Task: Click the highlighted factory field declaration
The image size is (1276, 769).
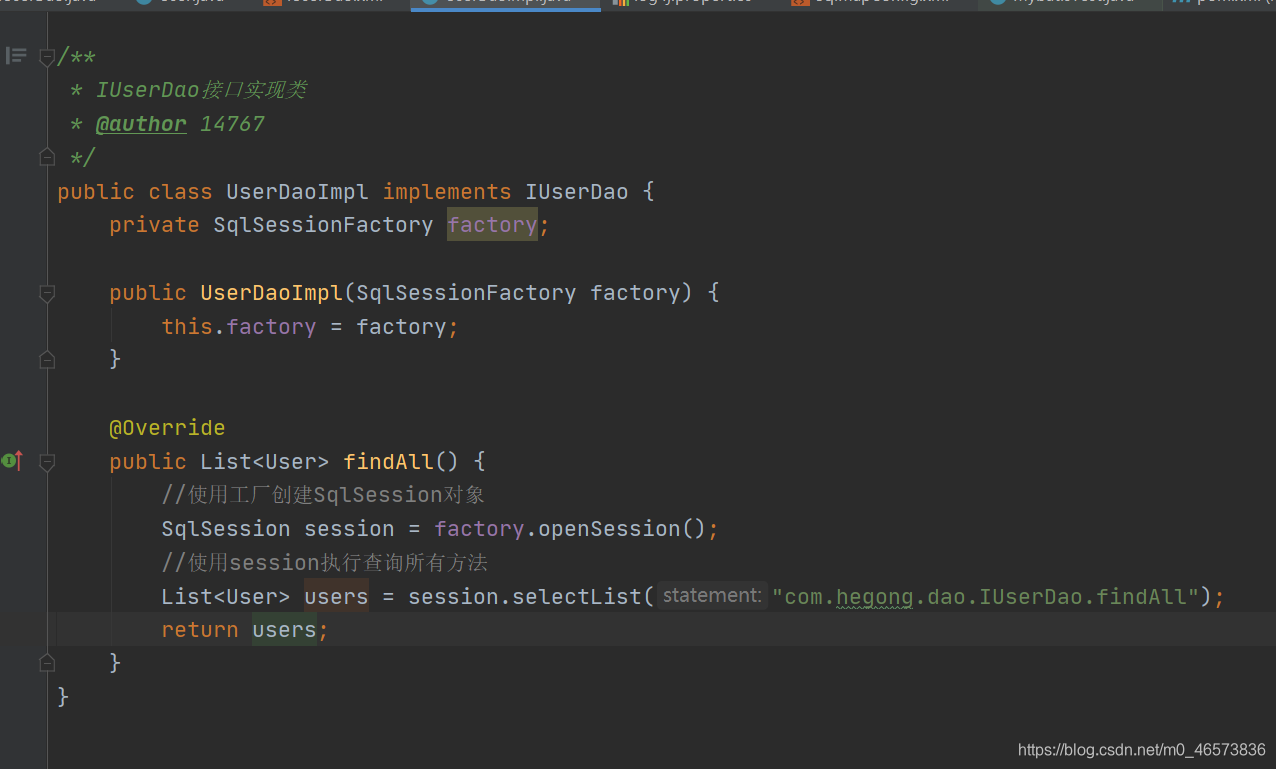Action: pos(492,225)
